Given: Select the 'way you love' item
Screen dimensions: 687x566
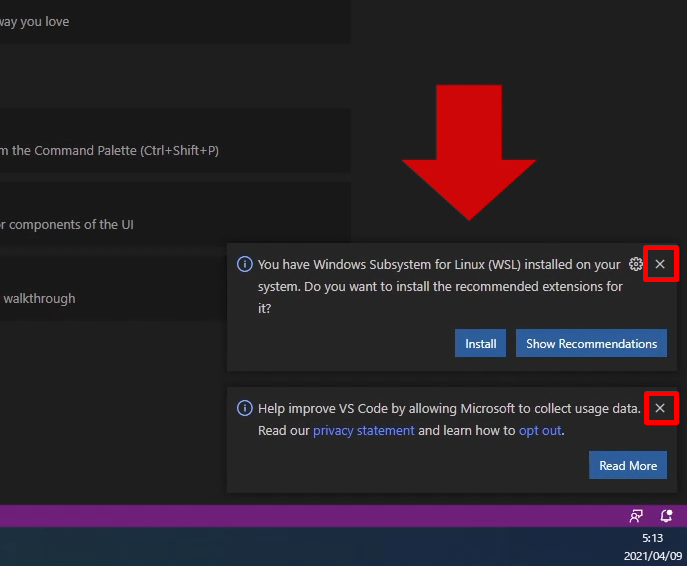Looking at the screenshot, I should click(175, 21).
